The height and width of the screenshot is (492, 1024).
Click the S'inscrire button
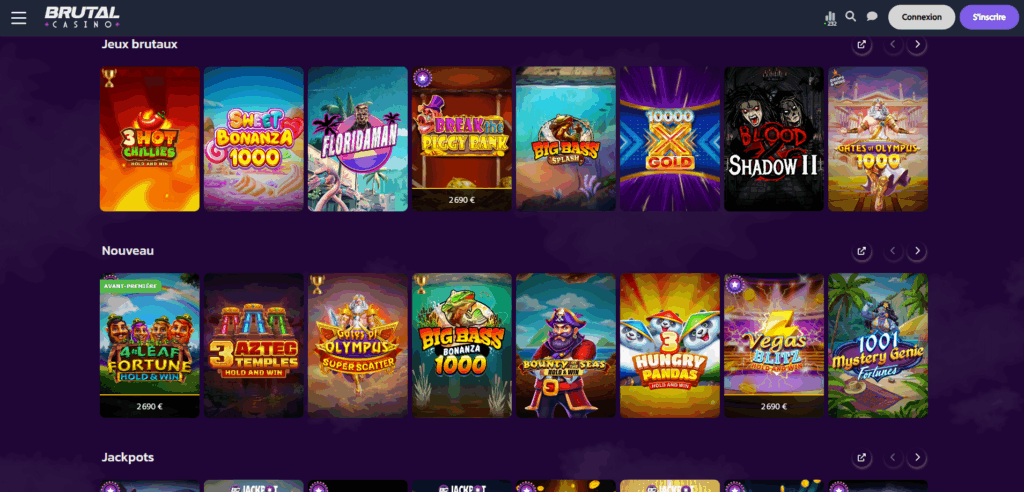(989, 17)
